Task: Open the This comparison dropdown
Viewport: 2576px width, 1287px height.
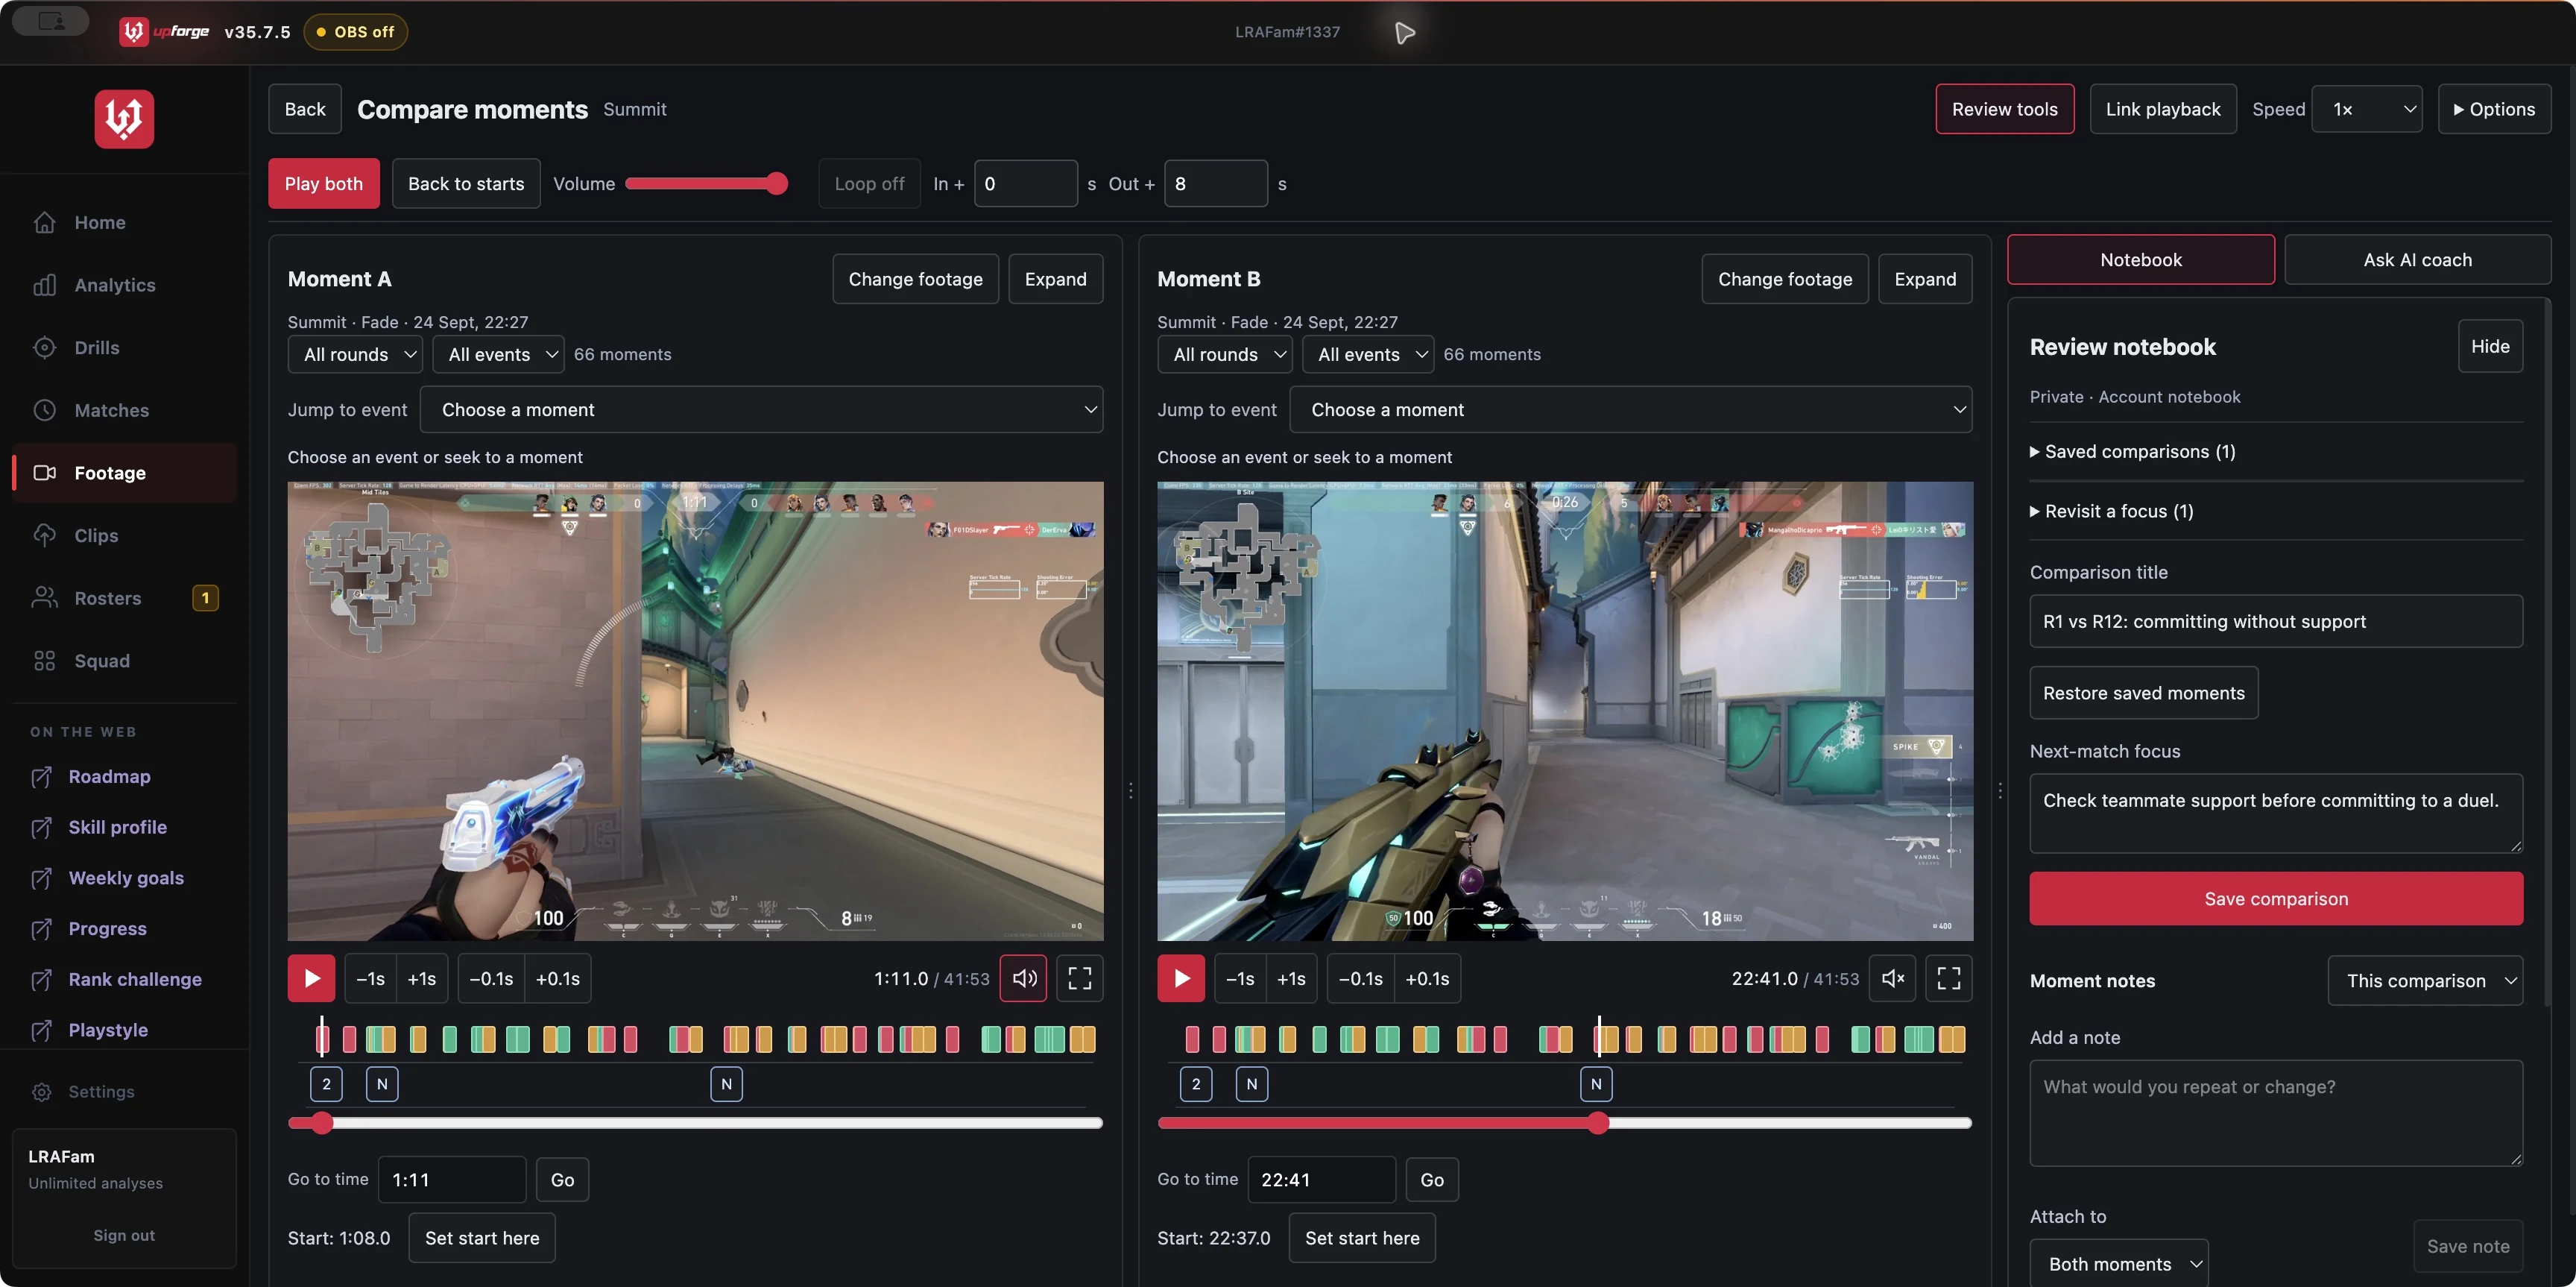Action: 2425,981
